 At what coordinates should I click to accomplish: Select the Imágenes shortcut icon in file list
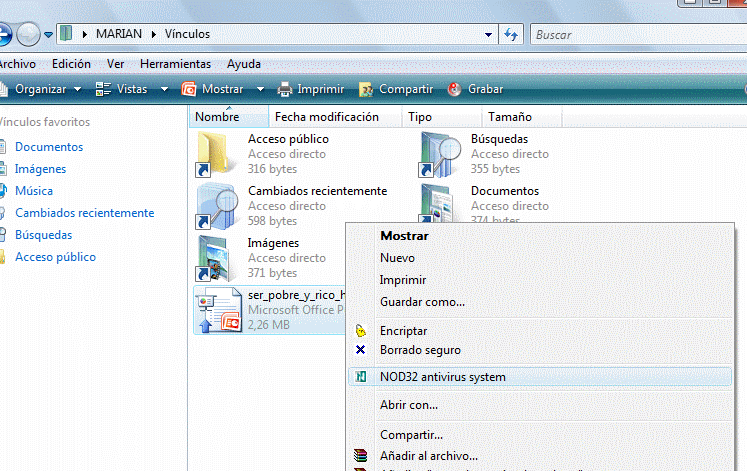tap(215, 258)
